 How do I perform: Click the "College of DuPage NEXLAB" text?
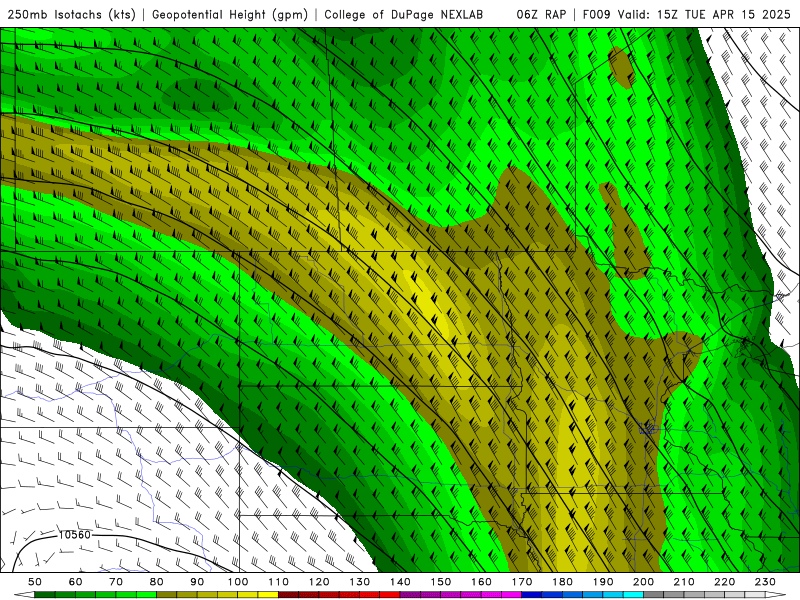(404, 14)
